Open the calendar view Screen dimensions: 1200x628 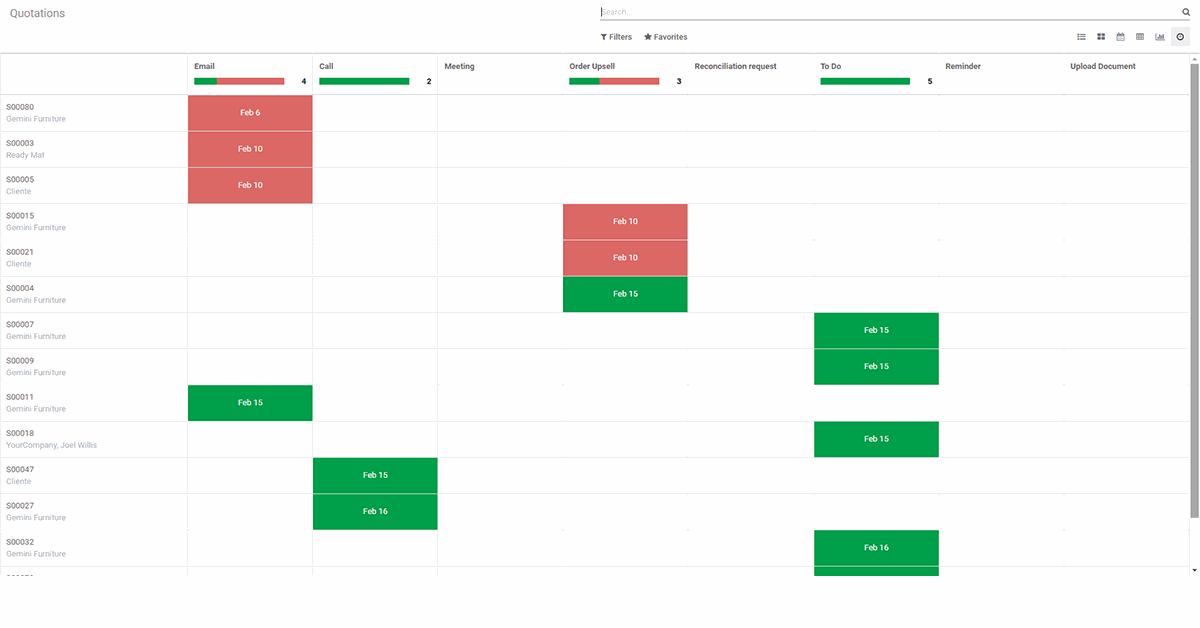(x=1121, y=37)
